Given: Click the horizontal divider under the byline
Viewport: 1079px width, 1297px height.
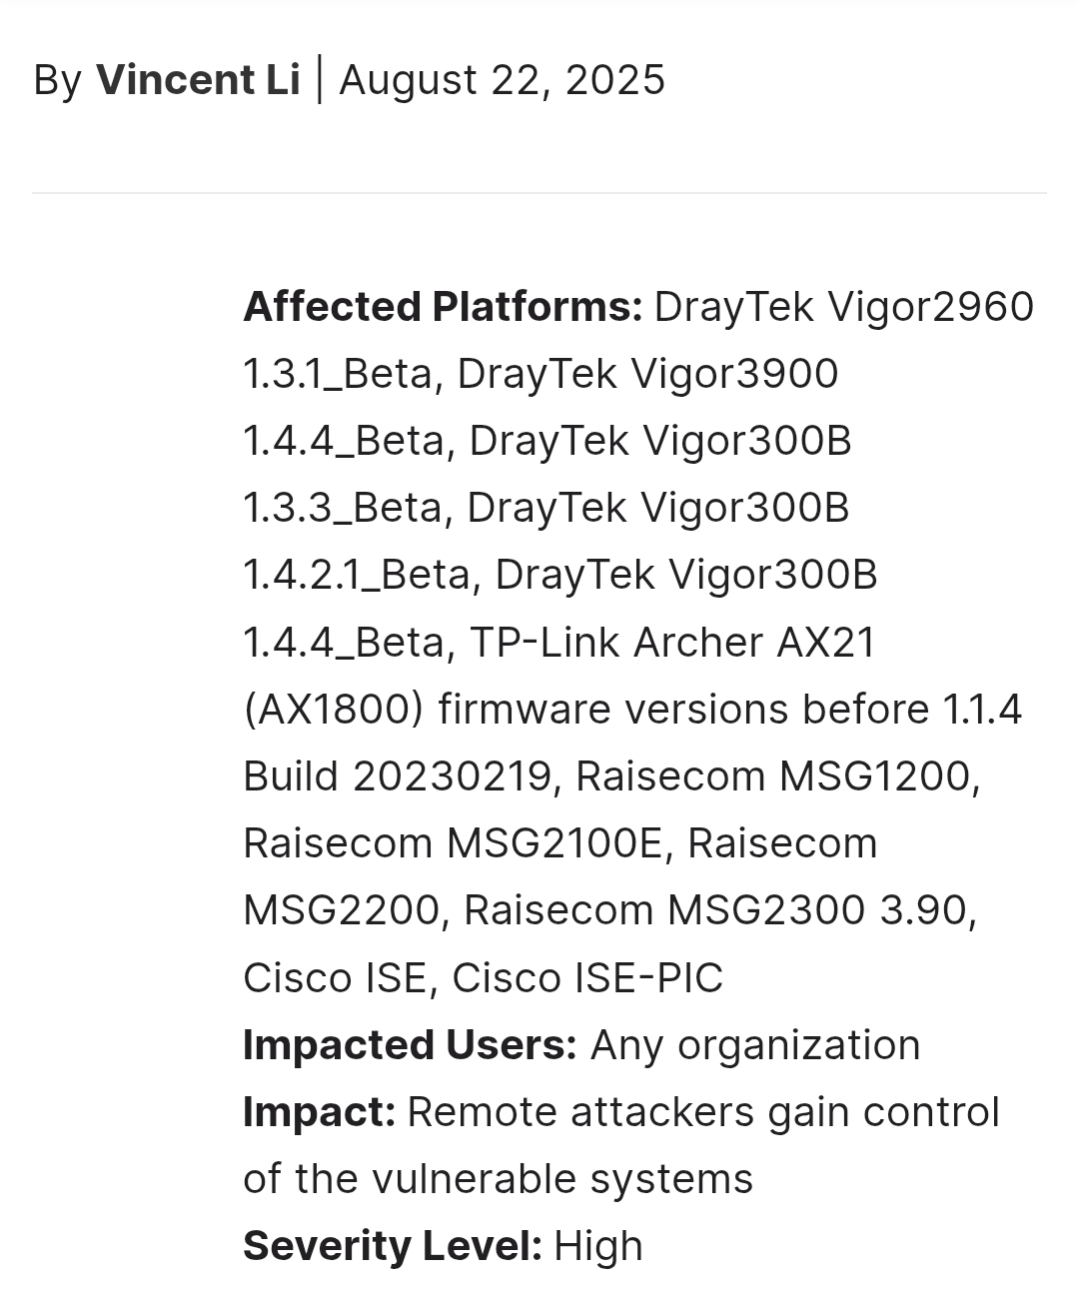Looking at the screenshot, I should click(x=539, y=192).
